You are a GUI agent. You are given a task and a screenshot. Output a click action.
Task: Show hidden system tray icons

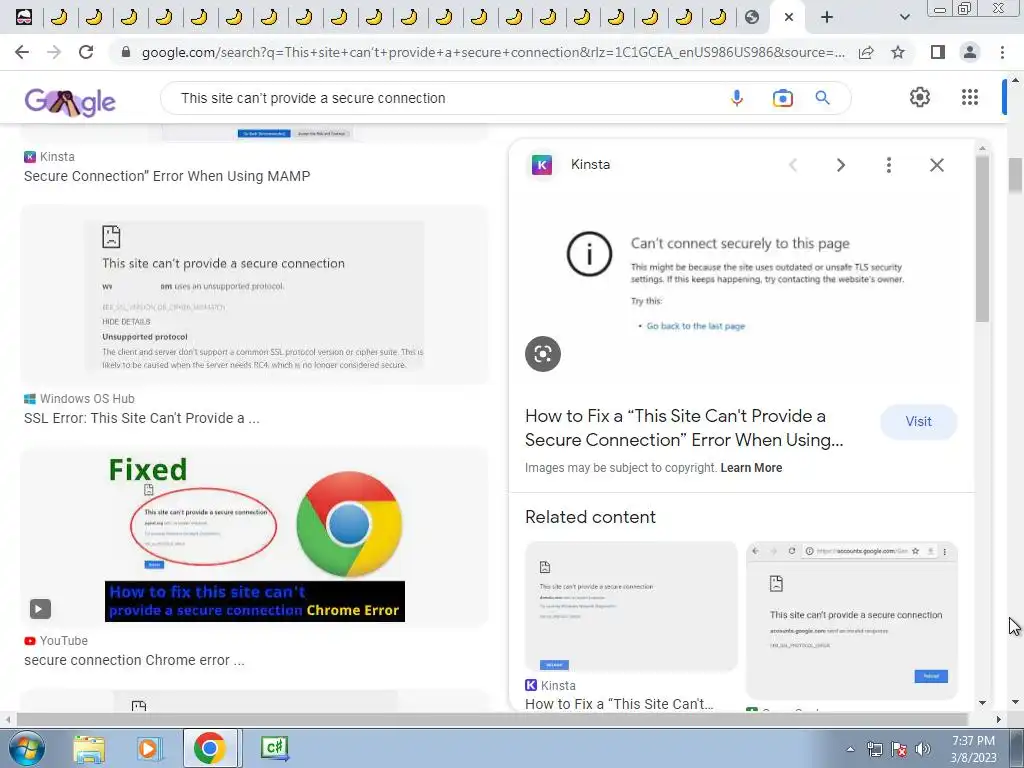[x=850, y=749]
